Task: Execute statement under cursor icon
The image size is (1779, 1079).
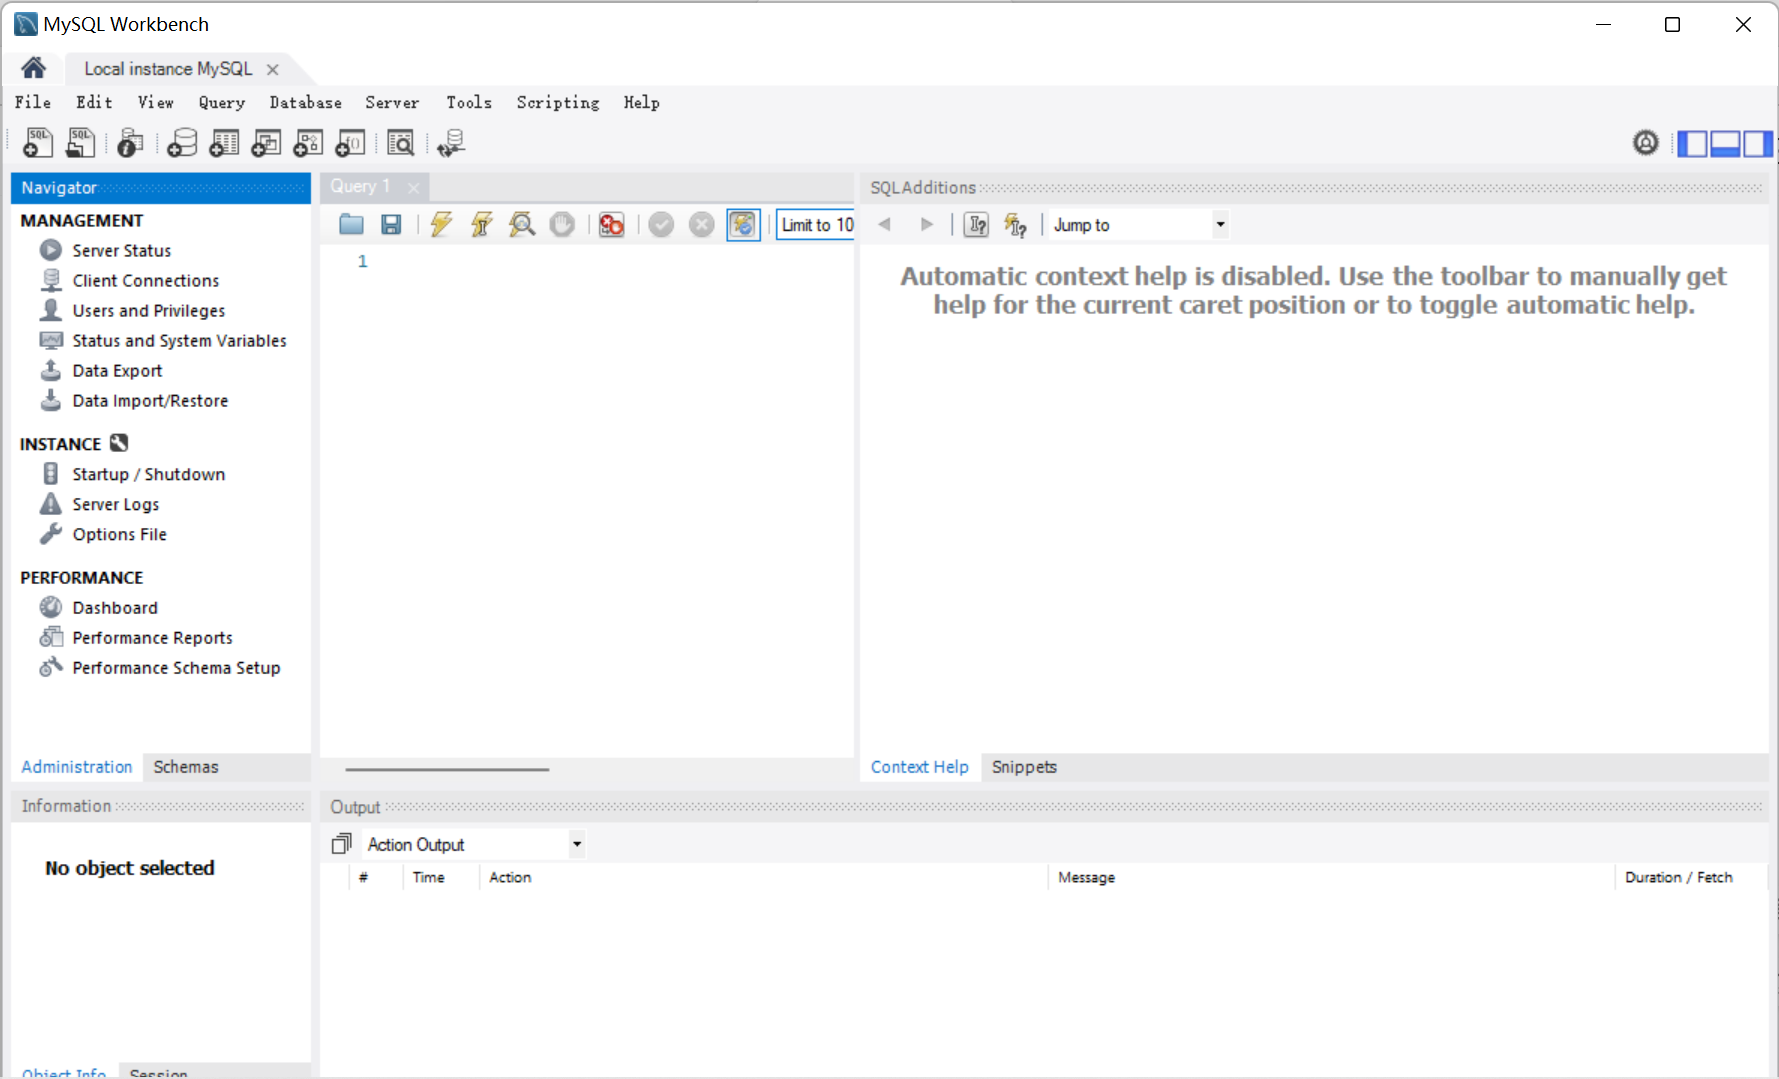Action: point(482,224)
